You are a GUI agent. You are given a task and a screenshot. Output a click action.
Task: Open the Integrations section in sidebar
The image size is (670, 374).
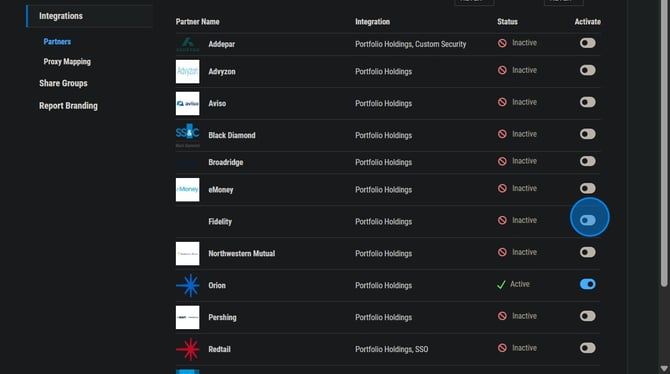[89, 16]
